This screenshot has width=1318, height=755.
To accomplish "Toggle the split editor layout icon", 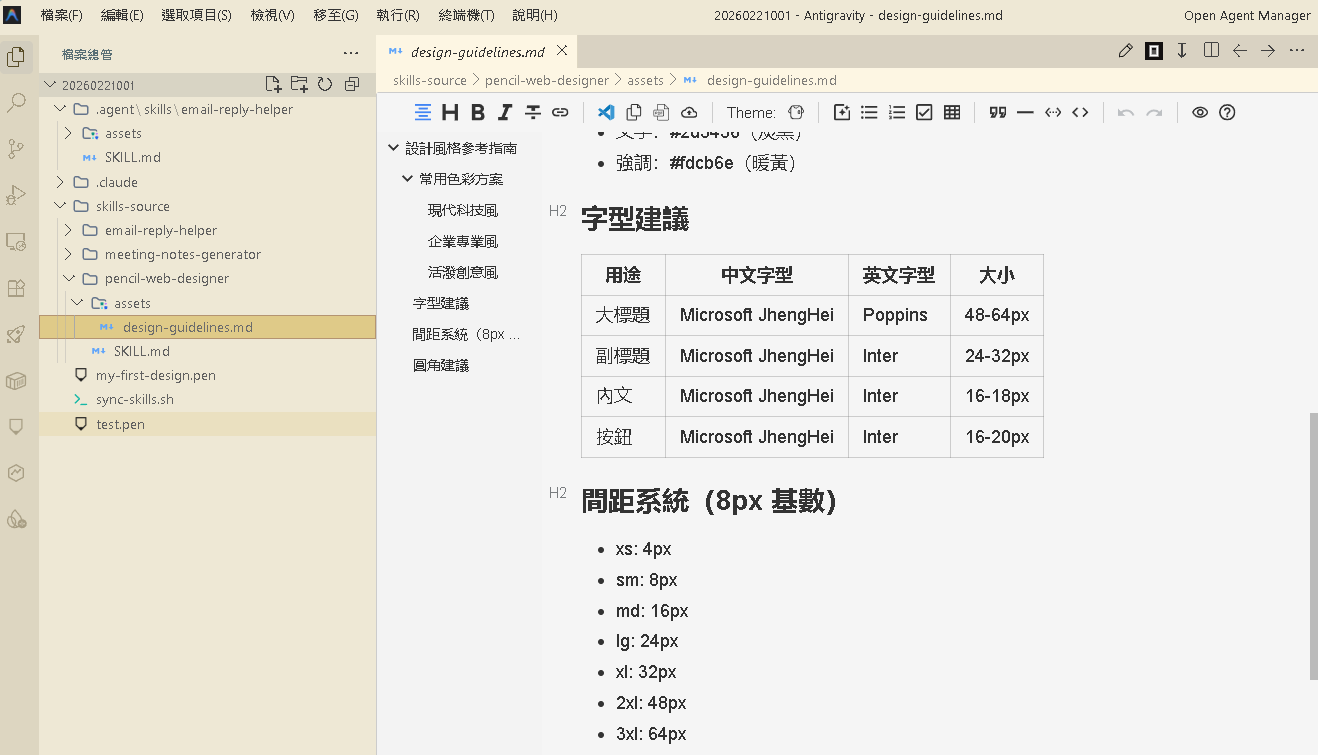I will tap(1211, 51).
